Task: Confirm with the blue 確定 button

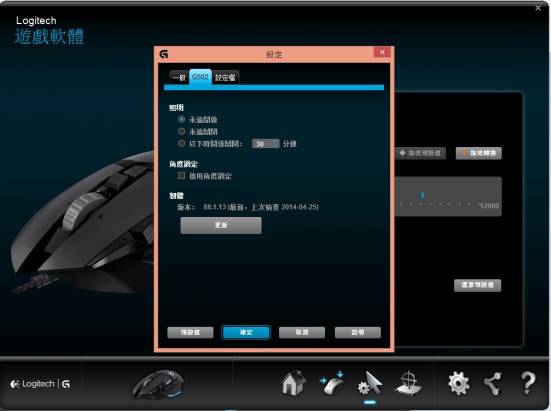Action: pos(246,332)
